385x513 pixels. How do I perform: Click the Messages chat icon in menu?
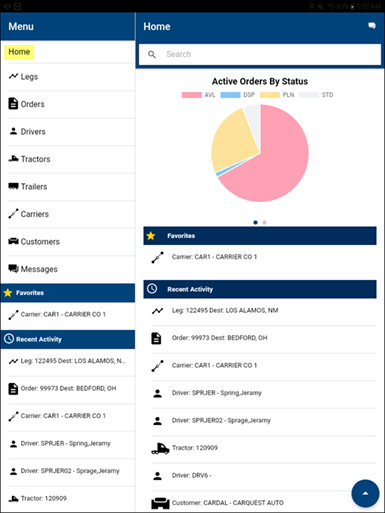tap(13, 268)
